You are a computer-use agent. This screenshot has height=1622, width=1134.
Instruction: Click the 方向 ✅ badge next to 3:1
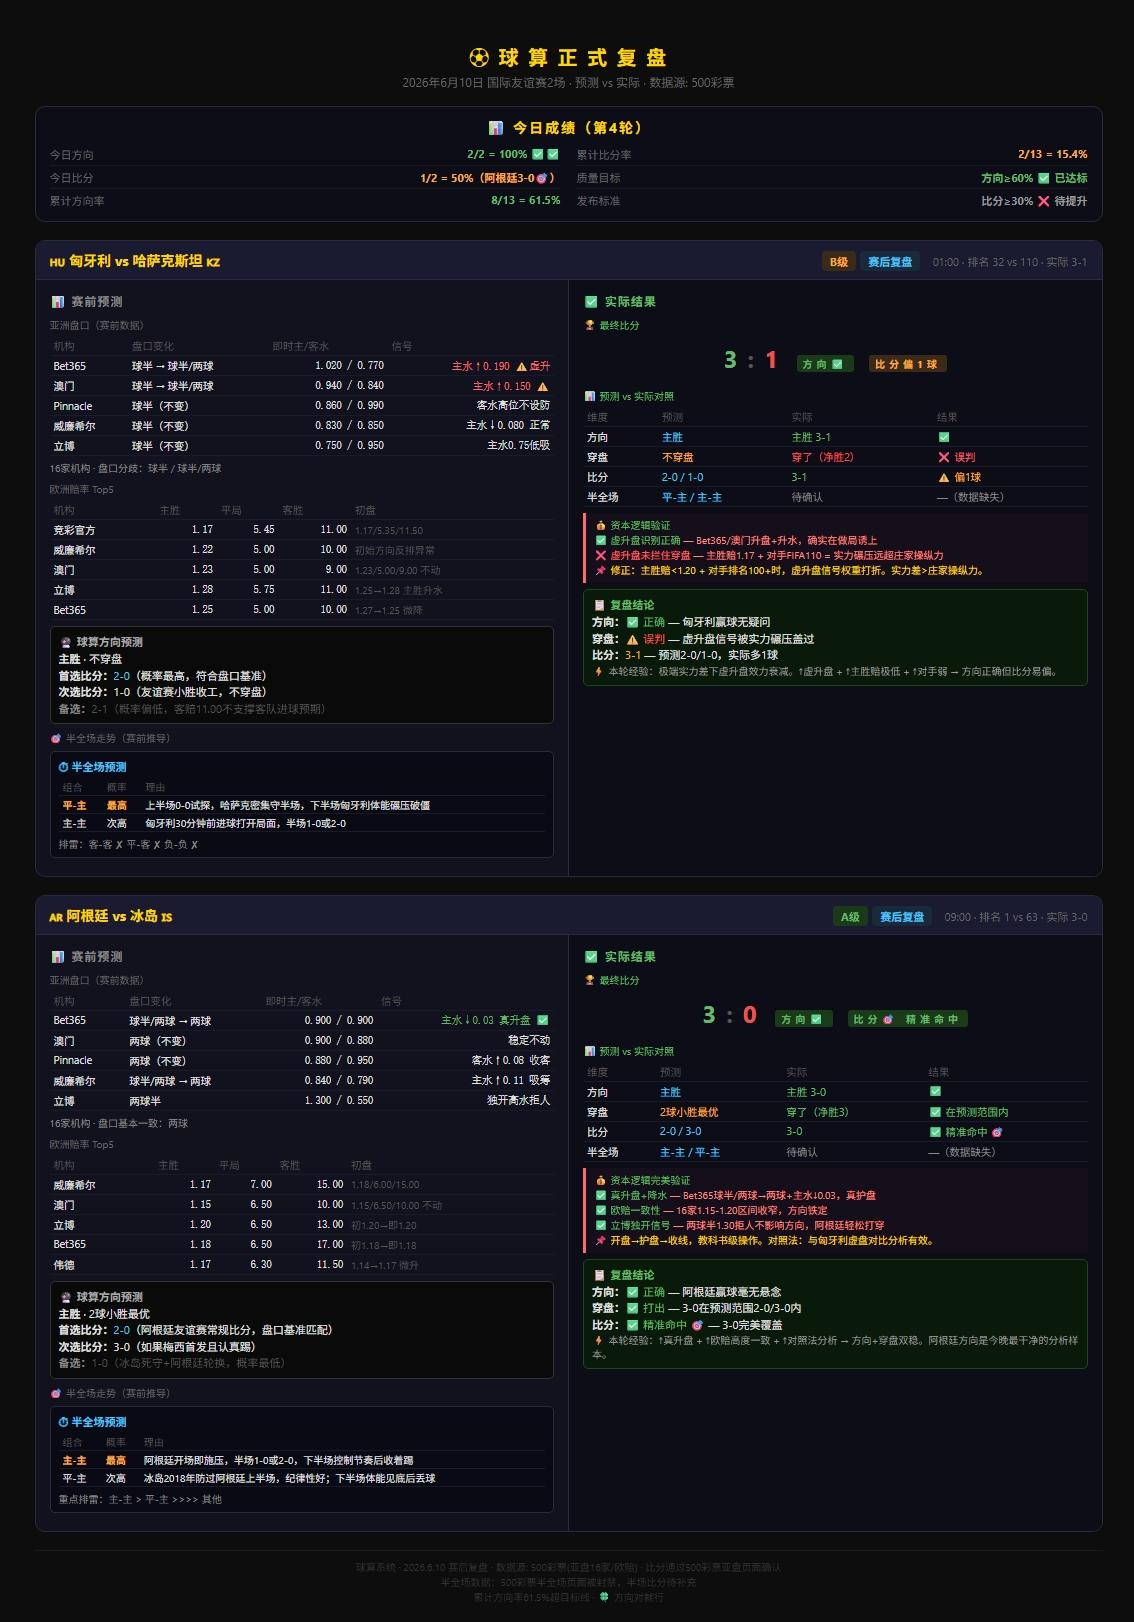(x=824, y=364)
